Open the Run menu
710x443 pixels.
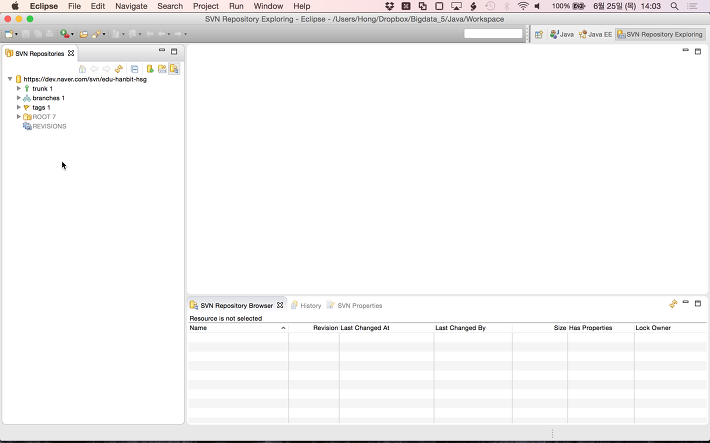(x=236, y=6)
